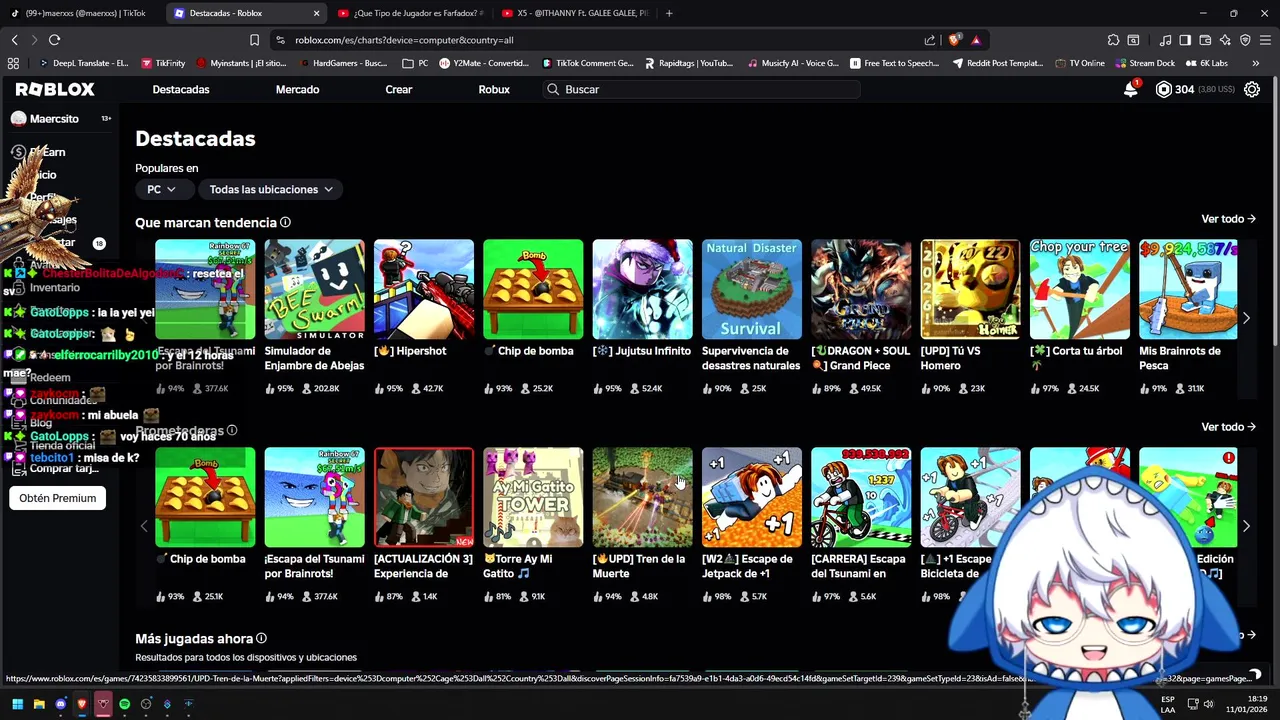
Task: Click Ver todo for trending games
Action: click(1228, 219)
